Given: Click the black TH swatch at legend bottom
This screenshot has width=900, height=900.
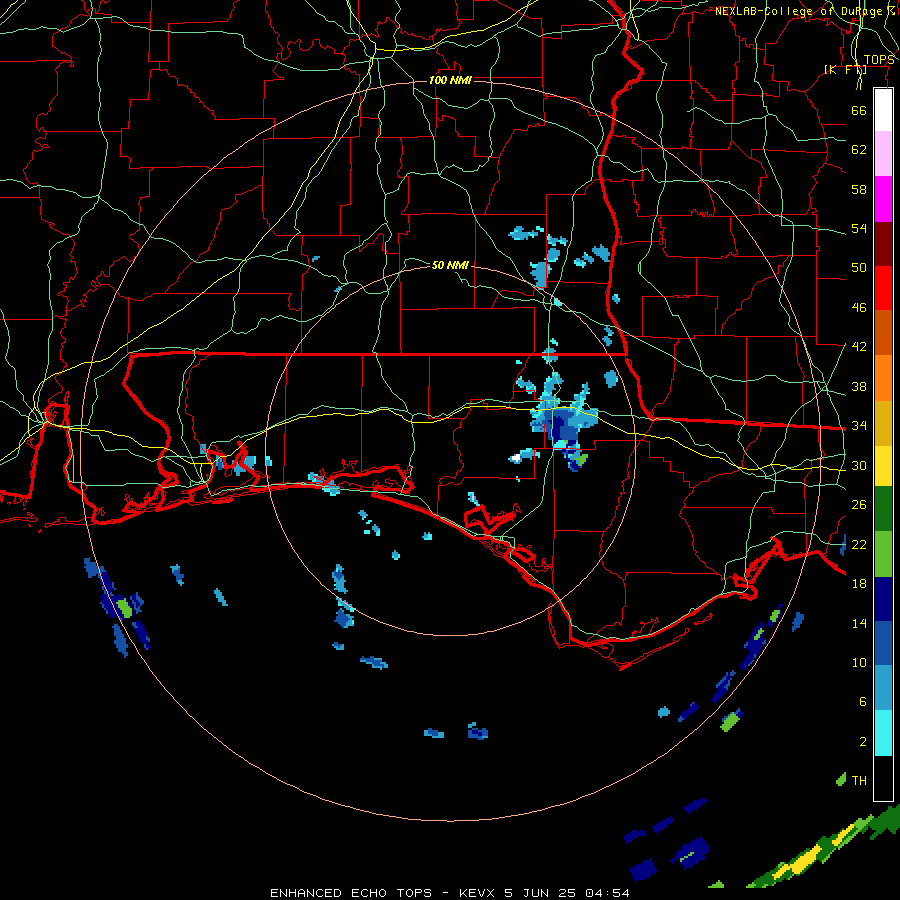Looking at the screenshot, I should (883, 778).
